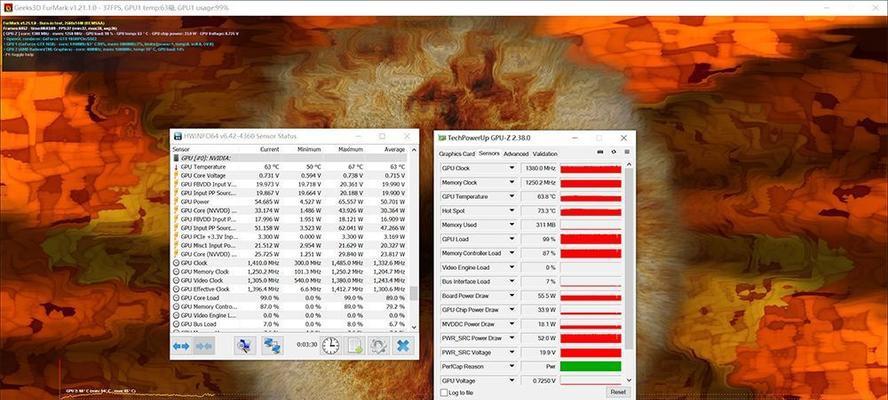The width and height of the screenshot is (888, 400).
Task: Click the red PWR_SRC Voltage graph in GPU-Z
Action: point(591,352)
